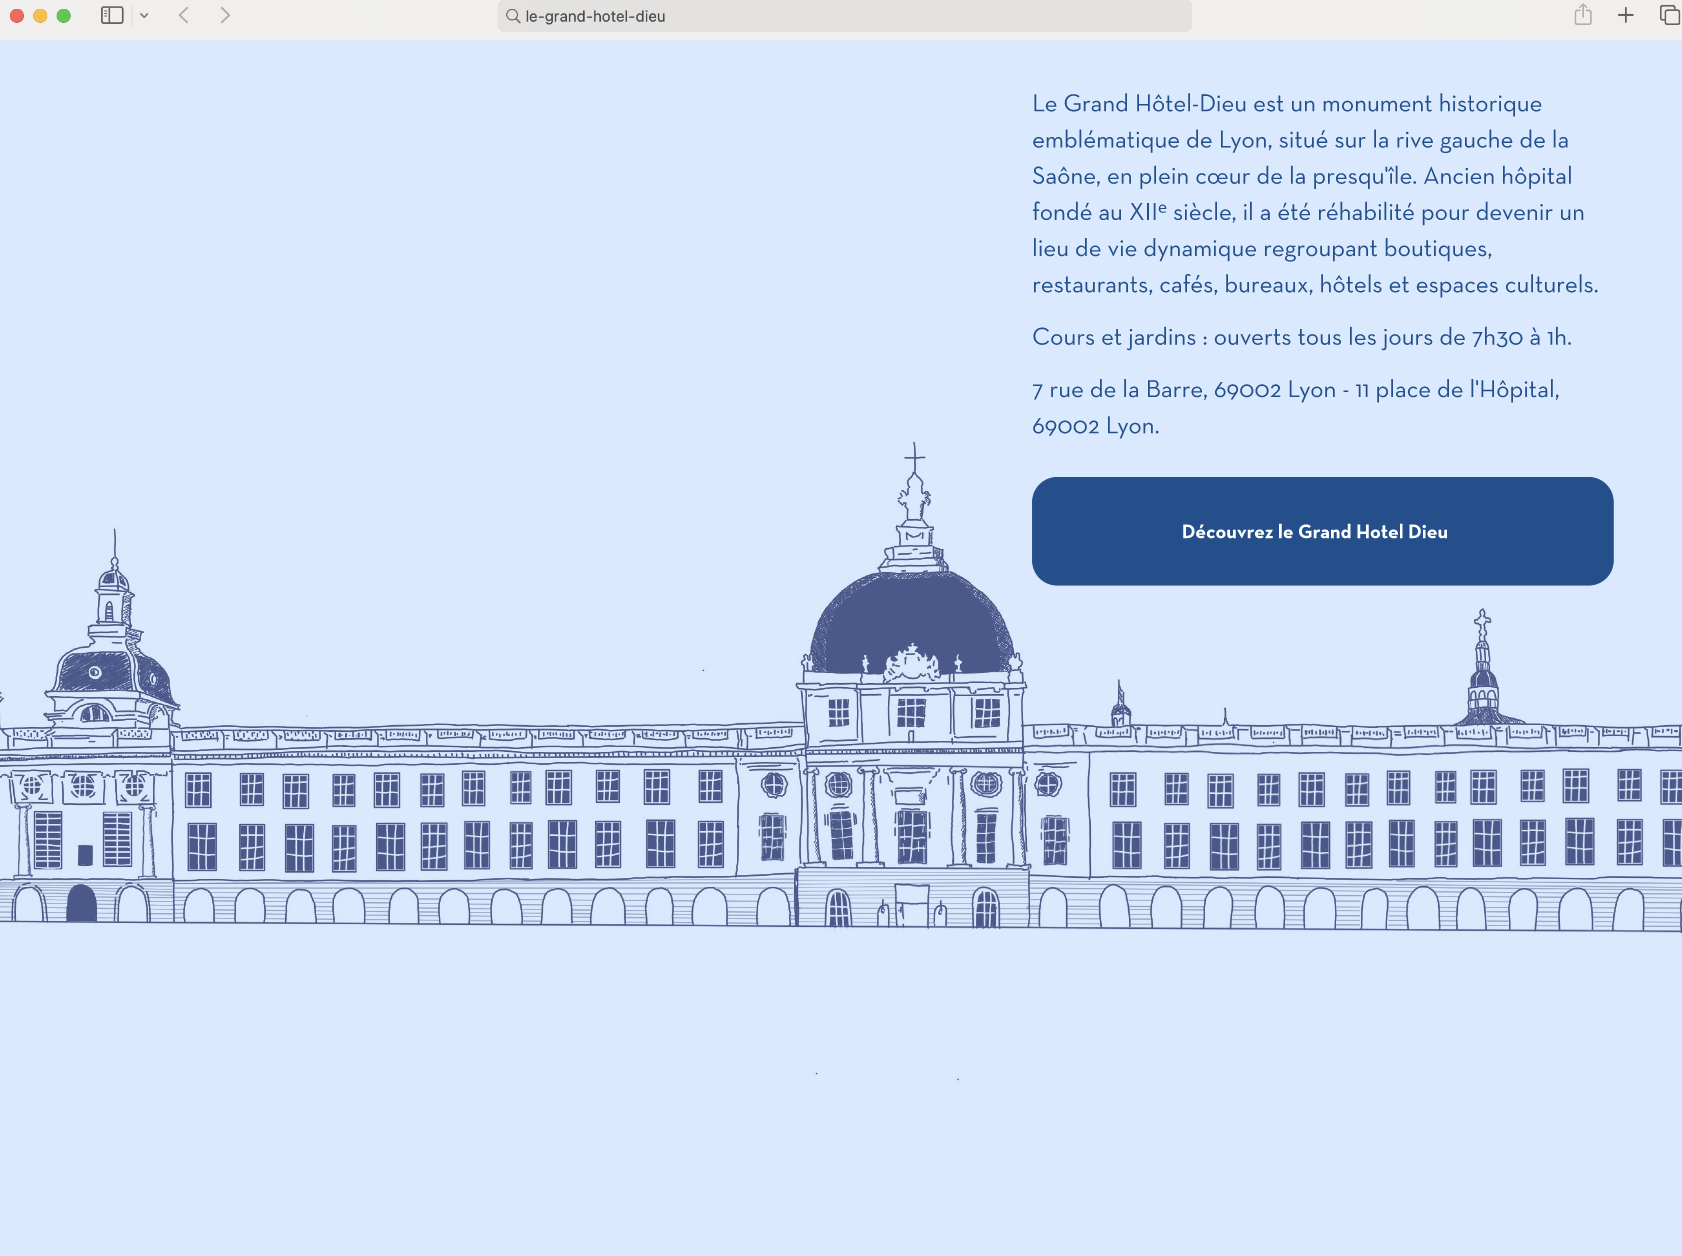Go forward using the forward arrow

(x=225, y=15)
